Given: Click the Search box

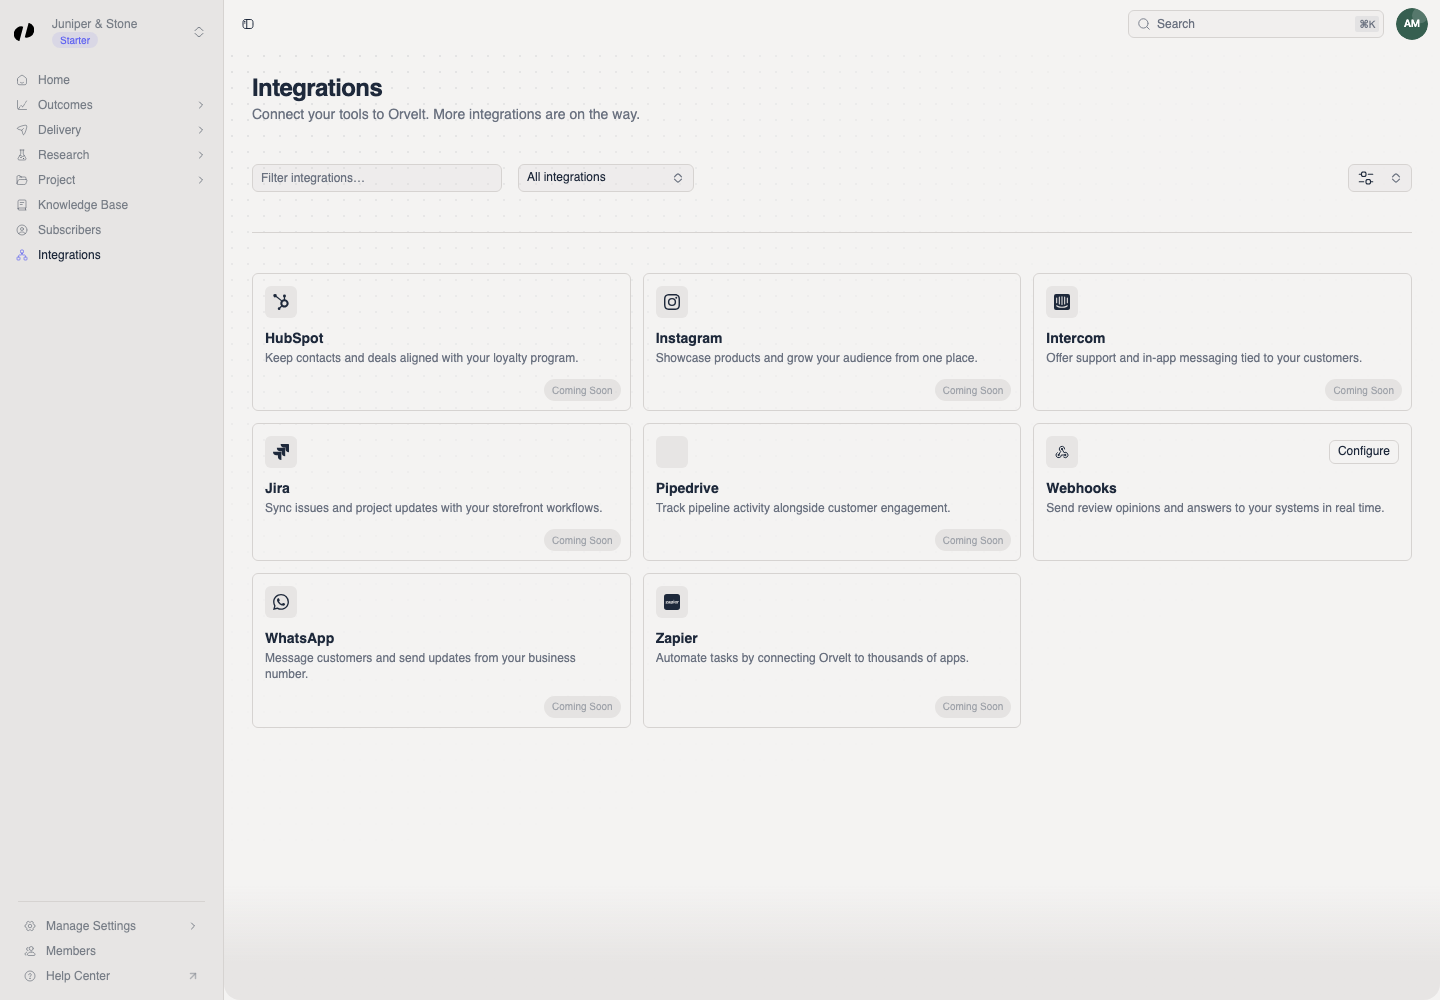Looking at the screenshot, I should pos(1256,24).
